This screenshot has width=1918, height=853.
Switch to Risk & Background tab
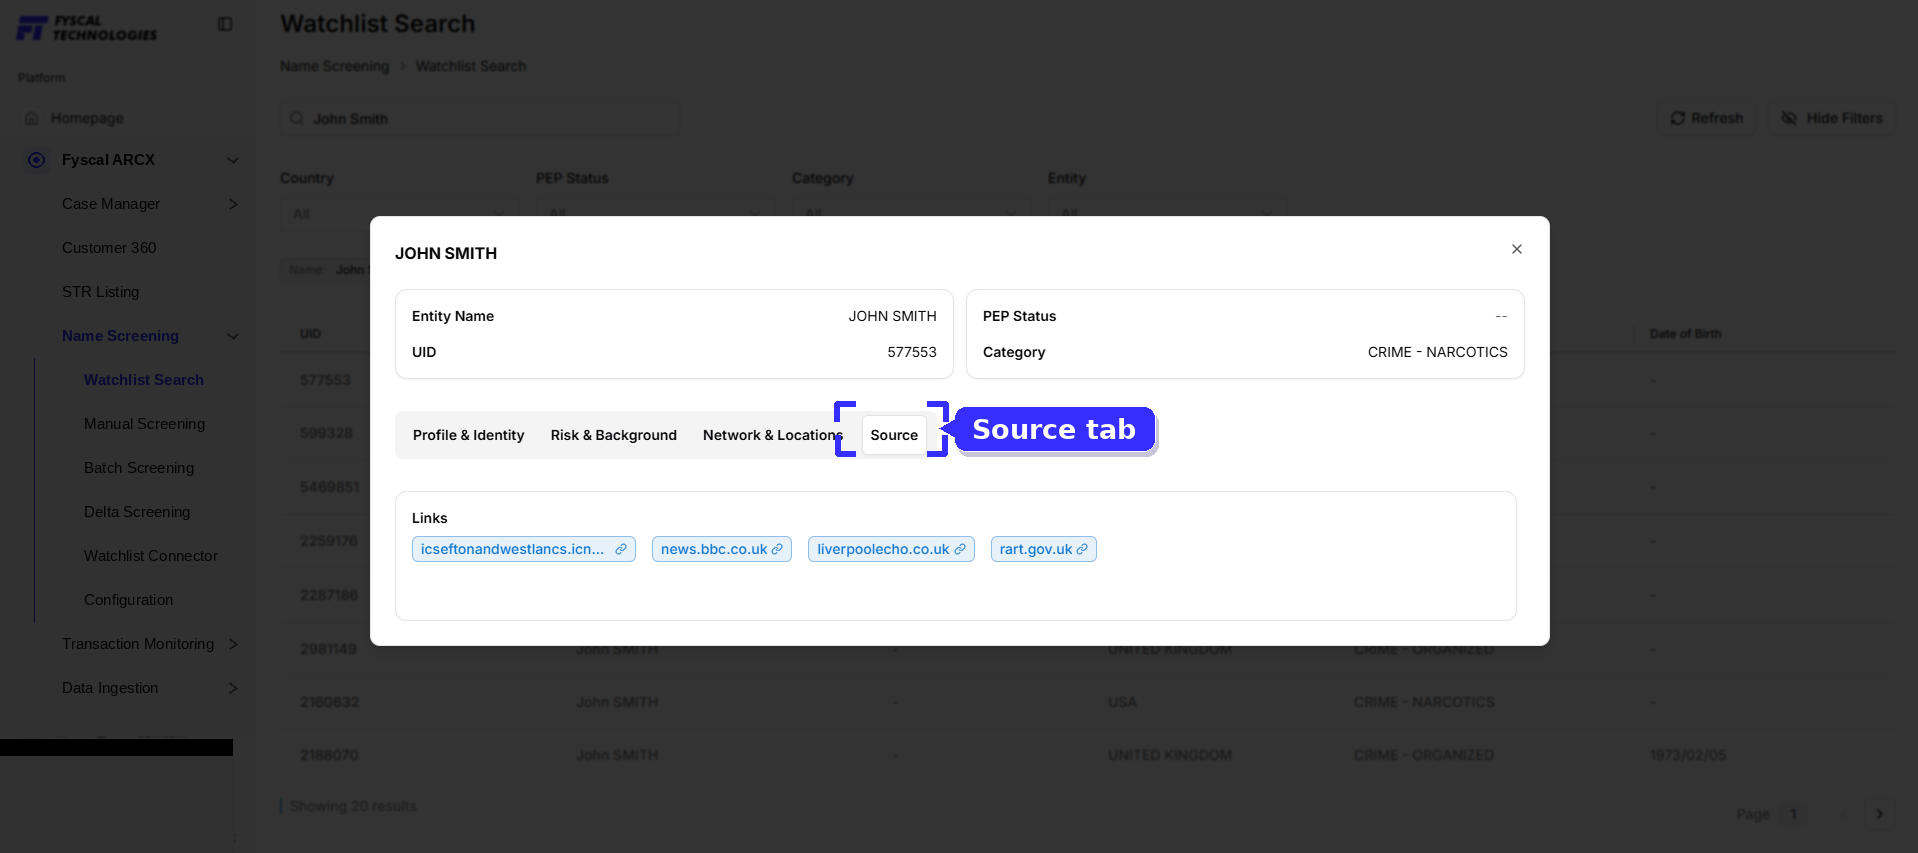click(x=613, y=435)
